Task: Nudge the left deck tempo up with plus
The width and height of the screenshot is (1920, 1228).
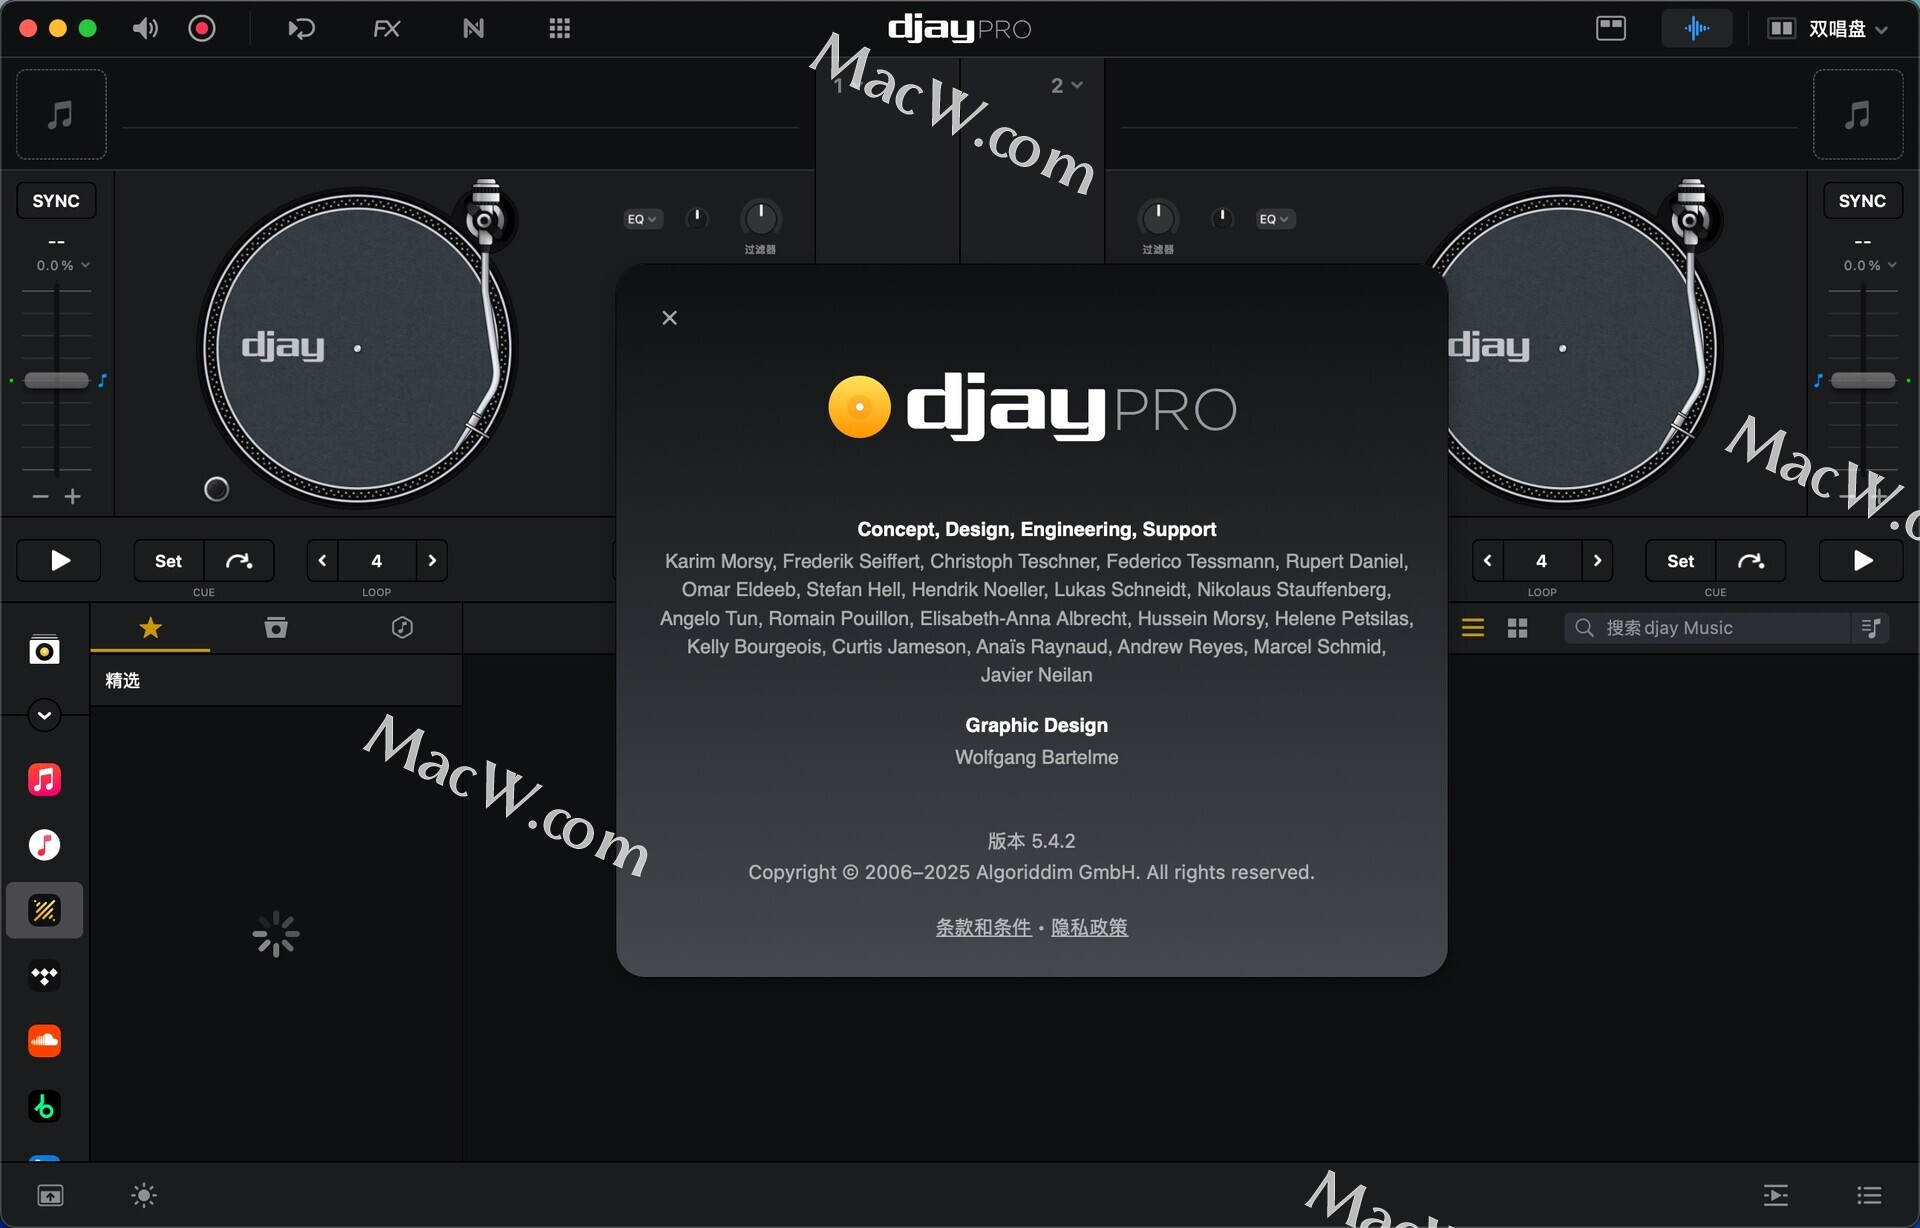Action: 73,496
